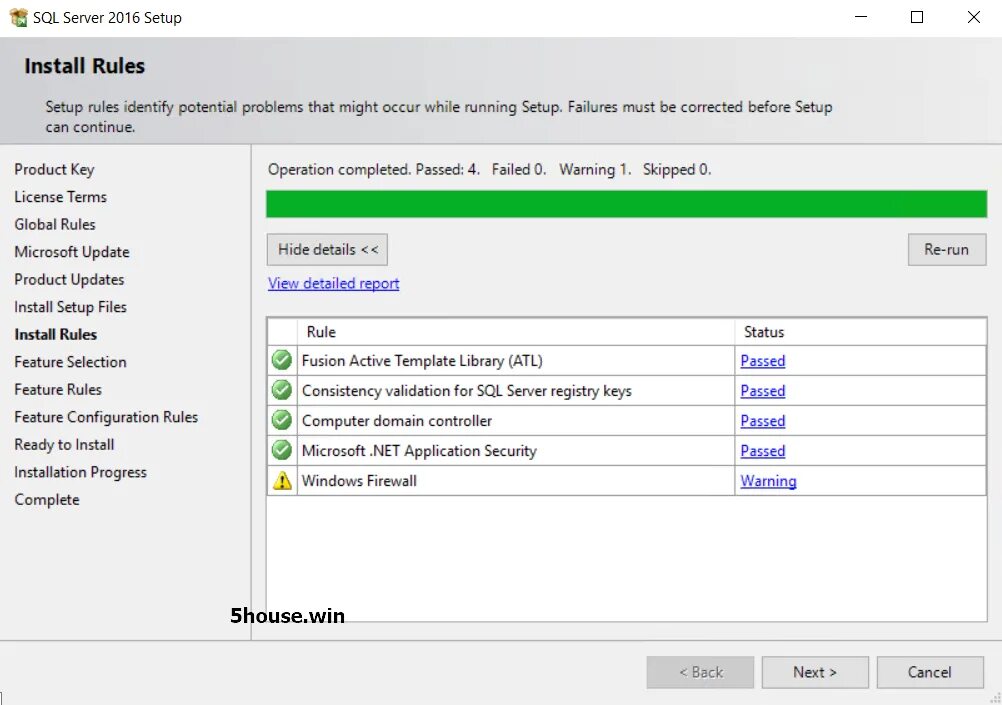Minimize the SQL Server 2016 Setup window

(x=861, y=17)
